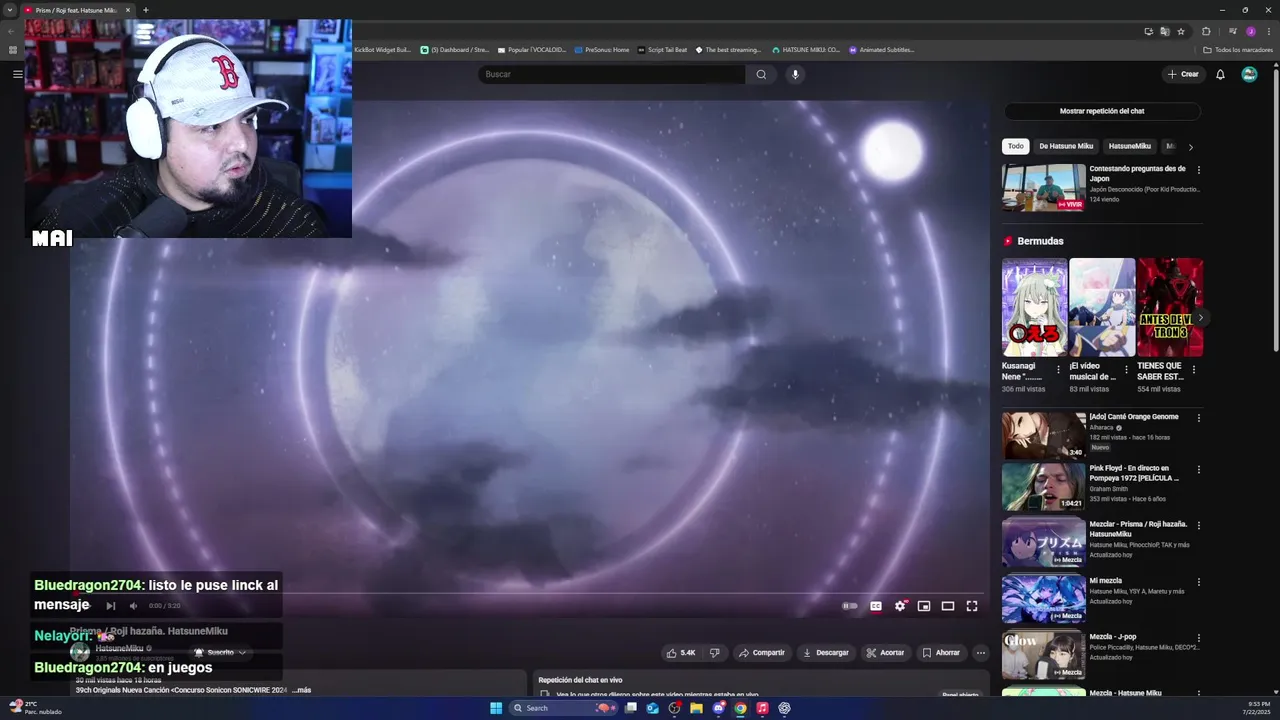Skip to next video in player
This screenshot has width=1280, height=720.
[x=111, y=606]
